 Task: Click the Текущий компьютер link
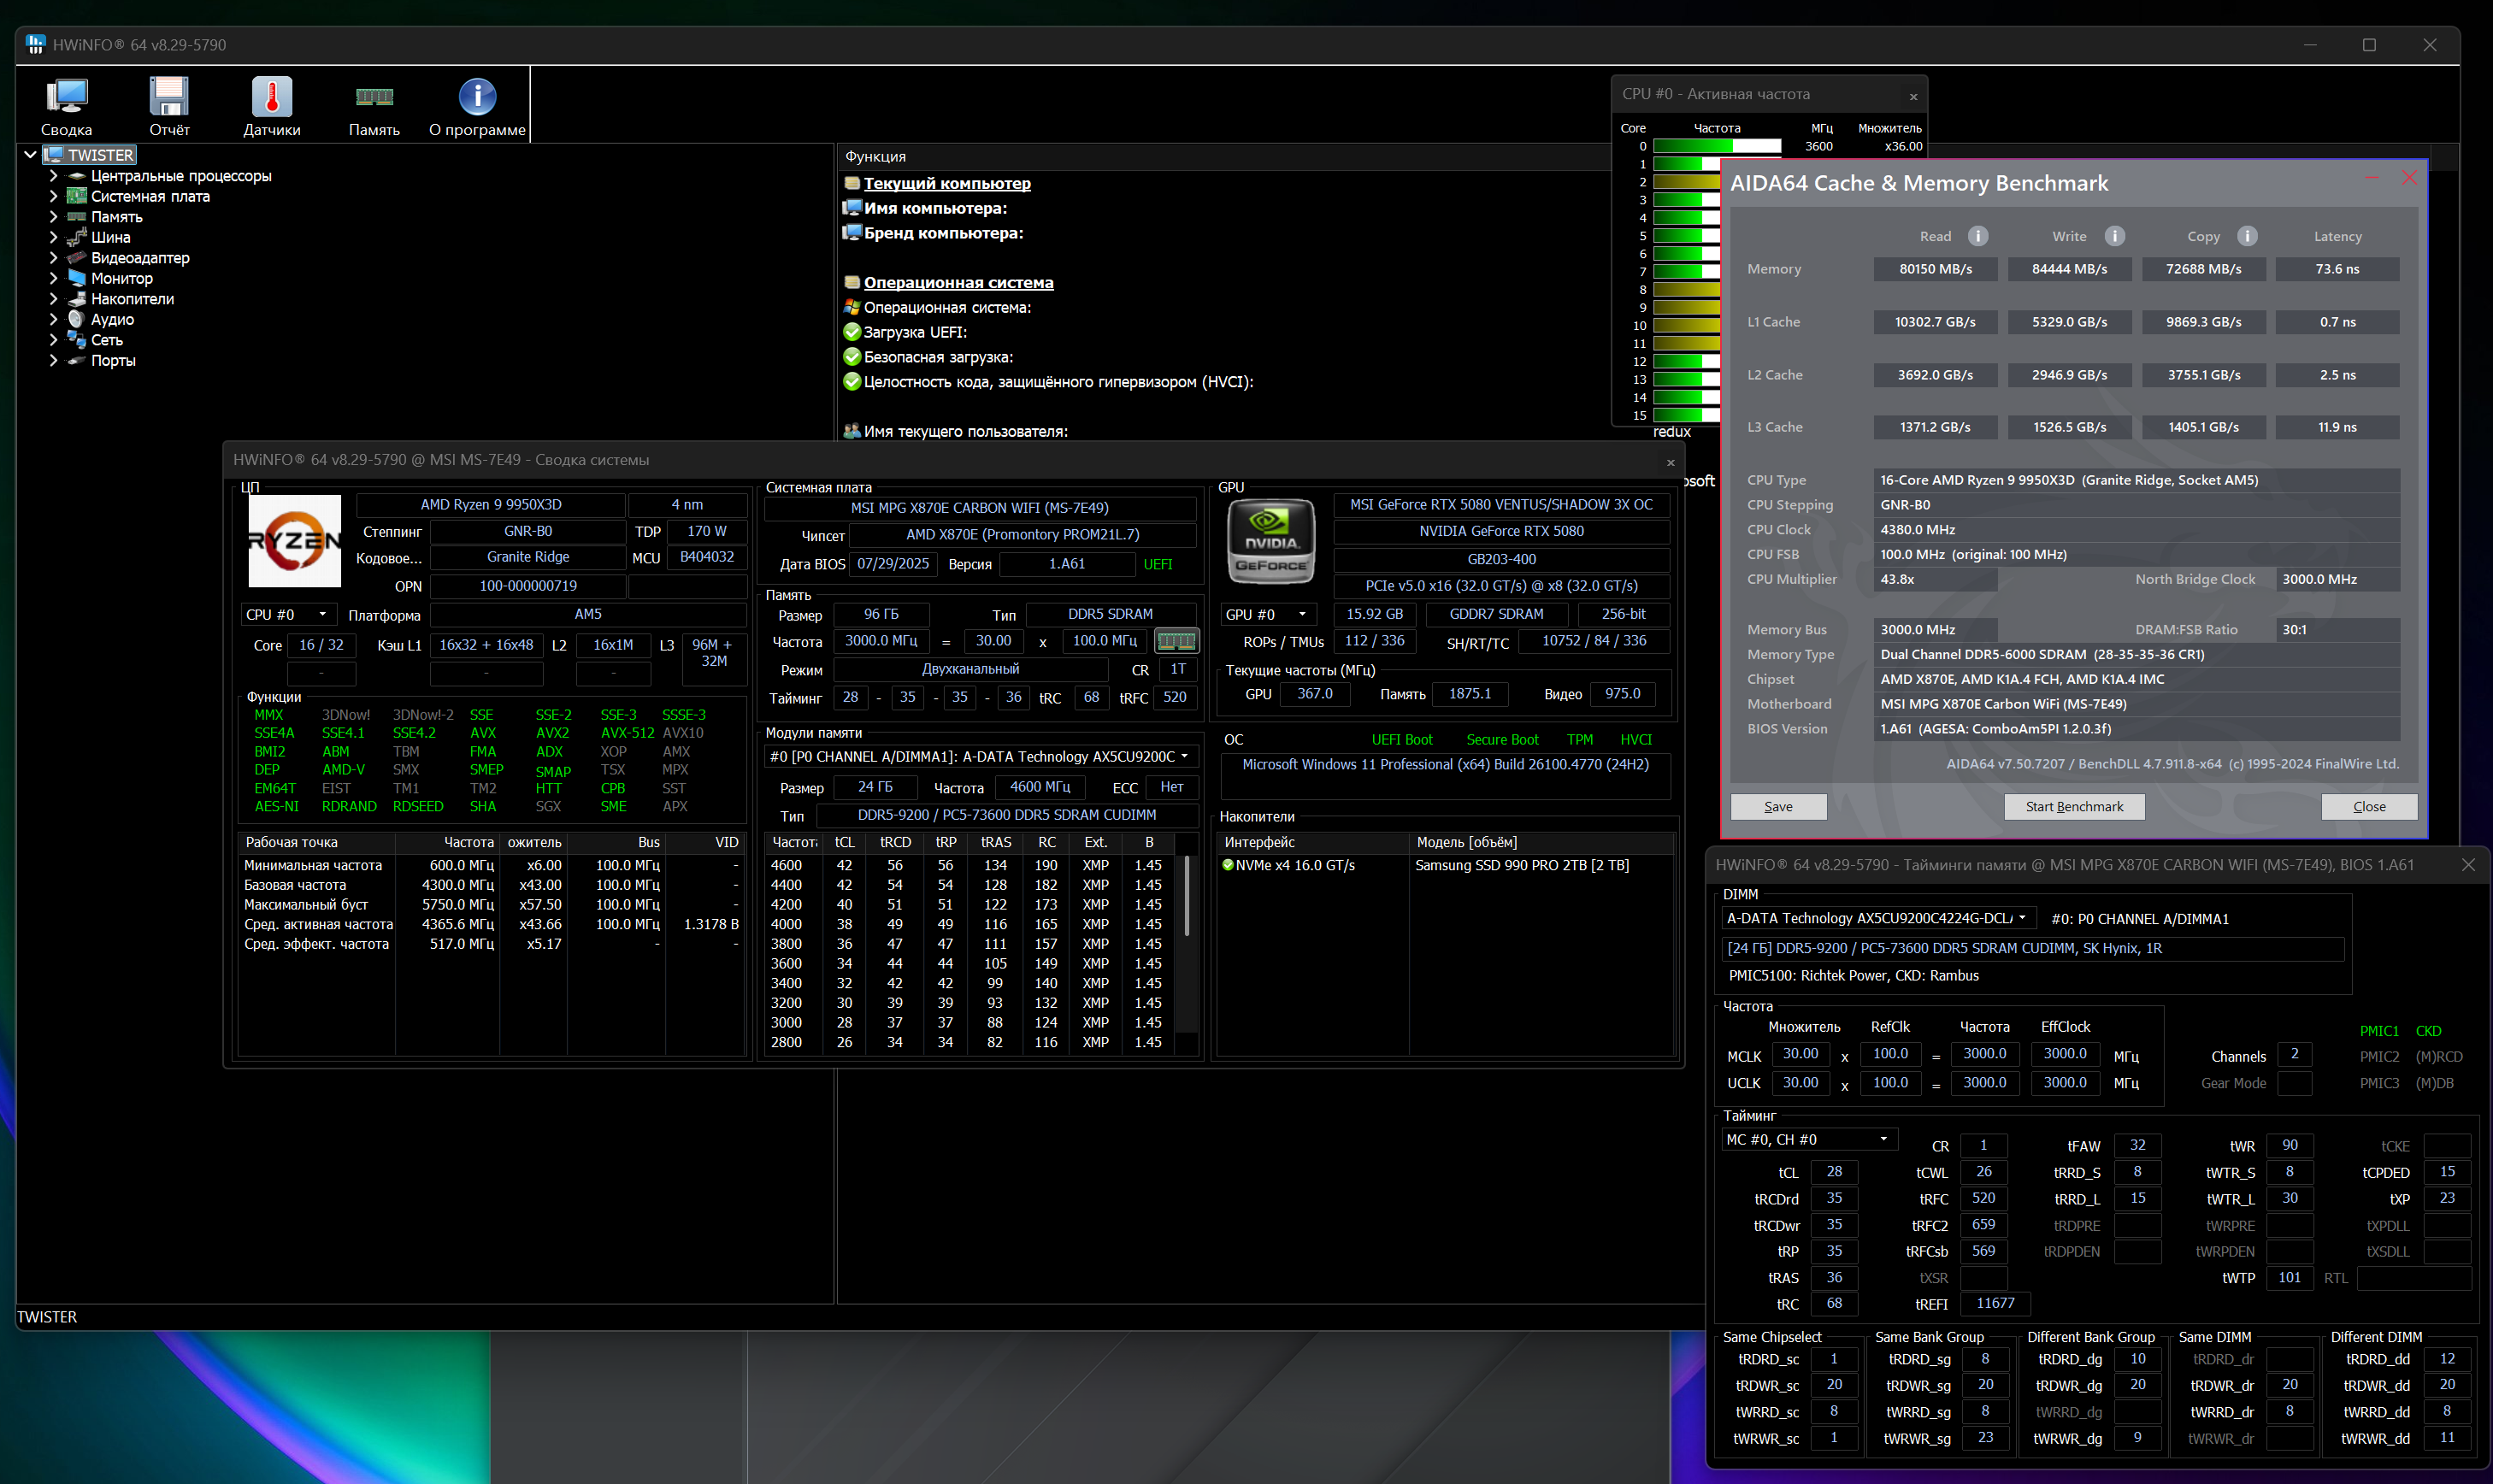point(946,184)
